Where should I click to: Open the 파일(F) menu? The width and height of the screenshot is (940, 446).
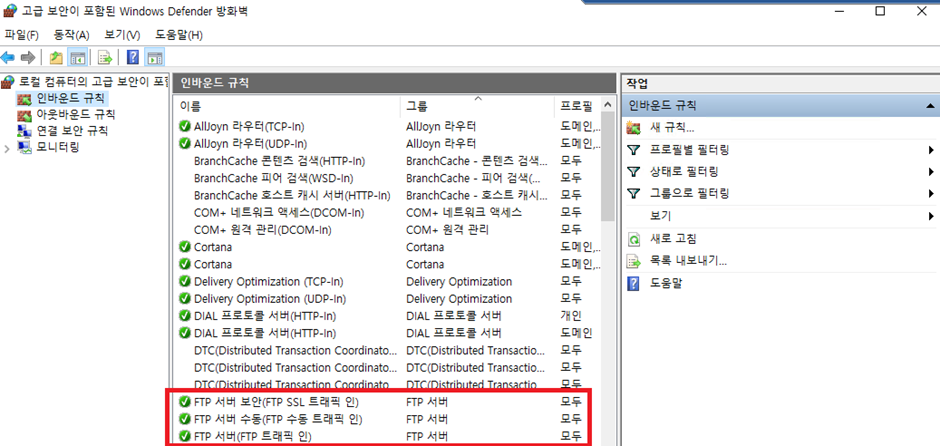(x=21, y=35)
